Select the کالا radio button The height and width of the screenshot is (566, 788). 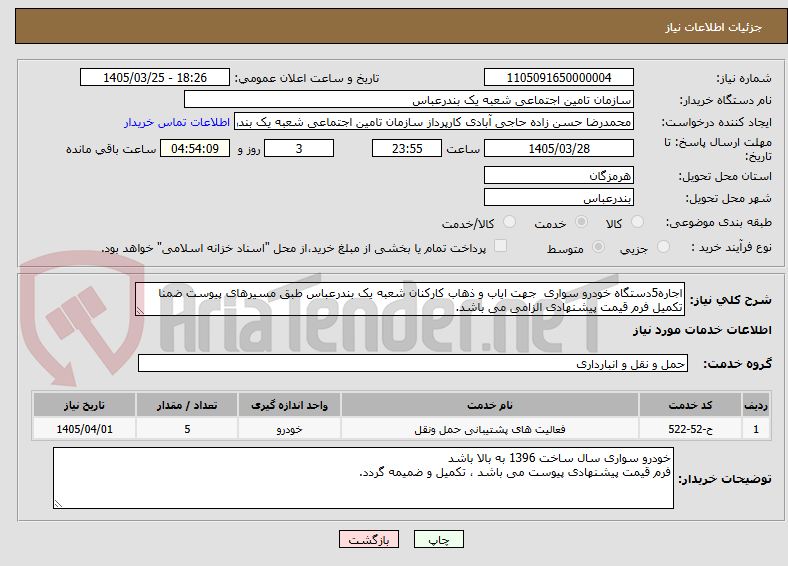pyautogui.click(x=637, y=222)
